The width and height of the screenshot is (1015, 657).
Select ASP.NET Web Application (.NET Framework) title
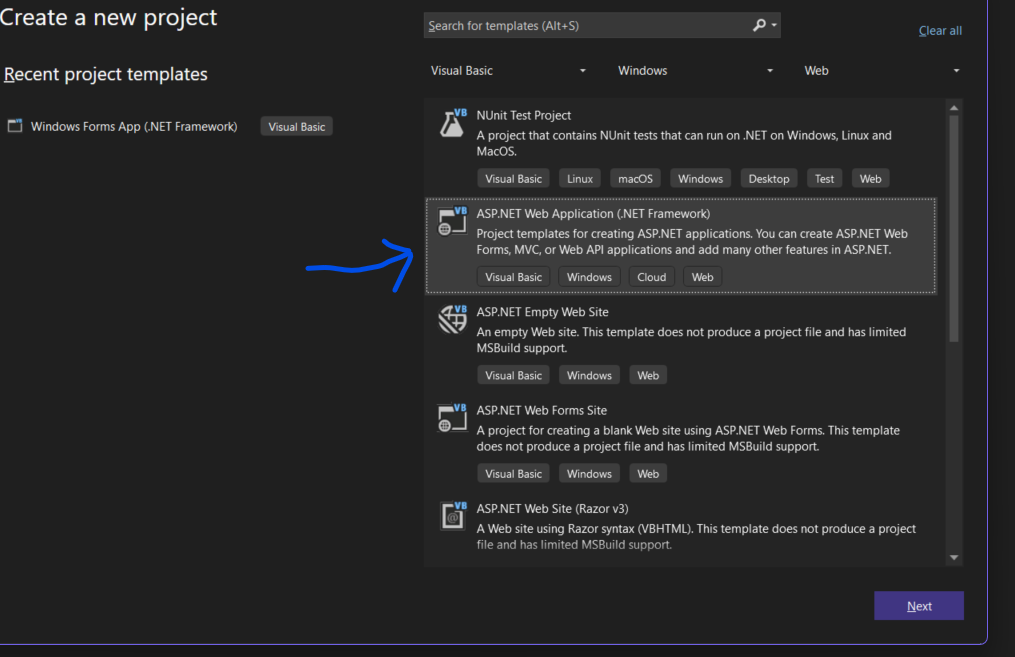(593, 214)
